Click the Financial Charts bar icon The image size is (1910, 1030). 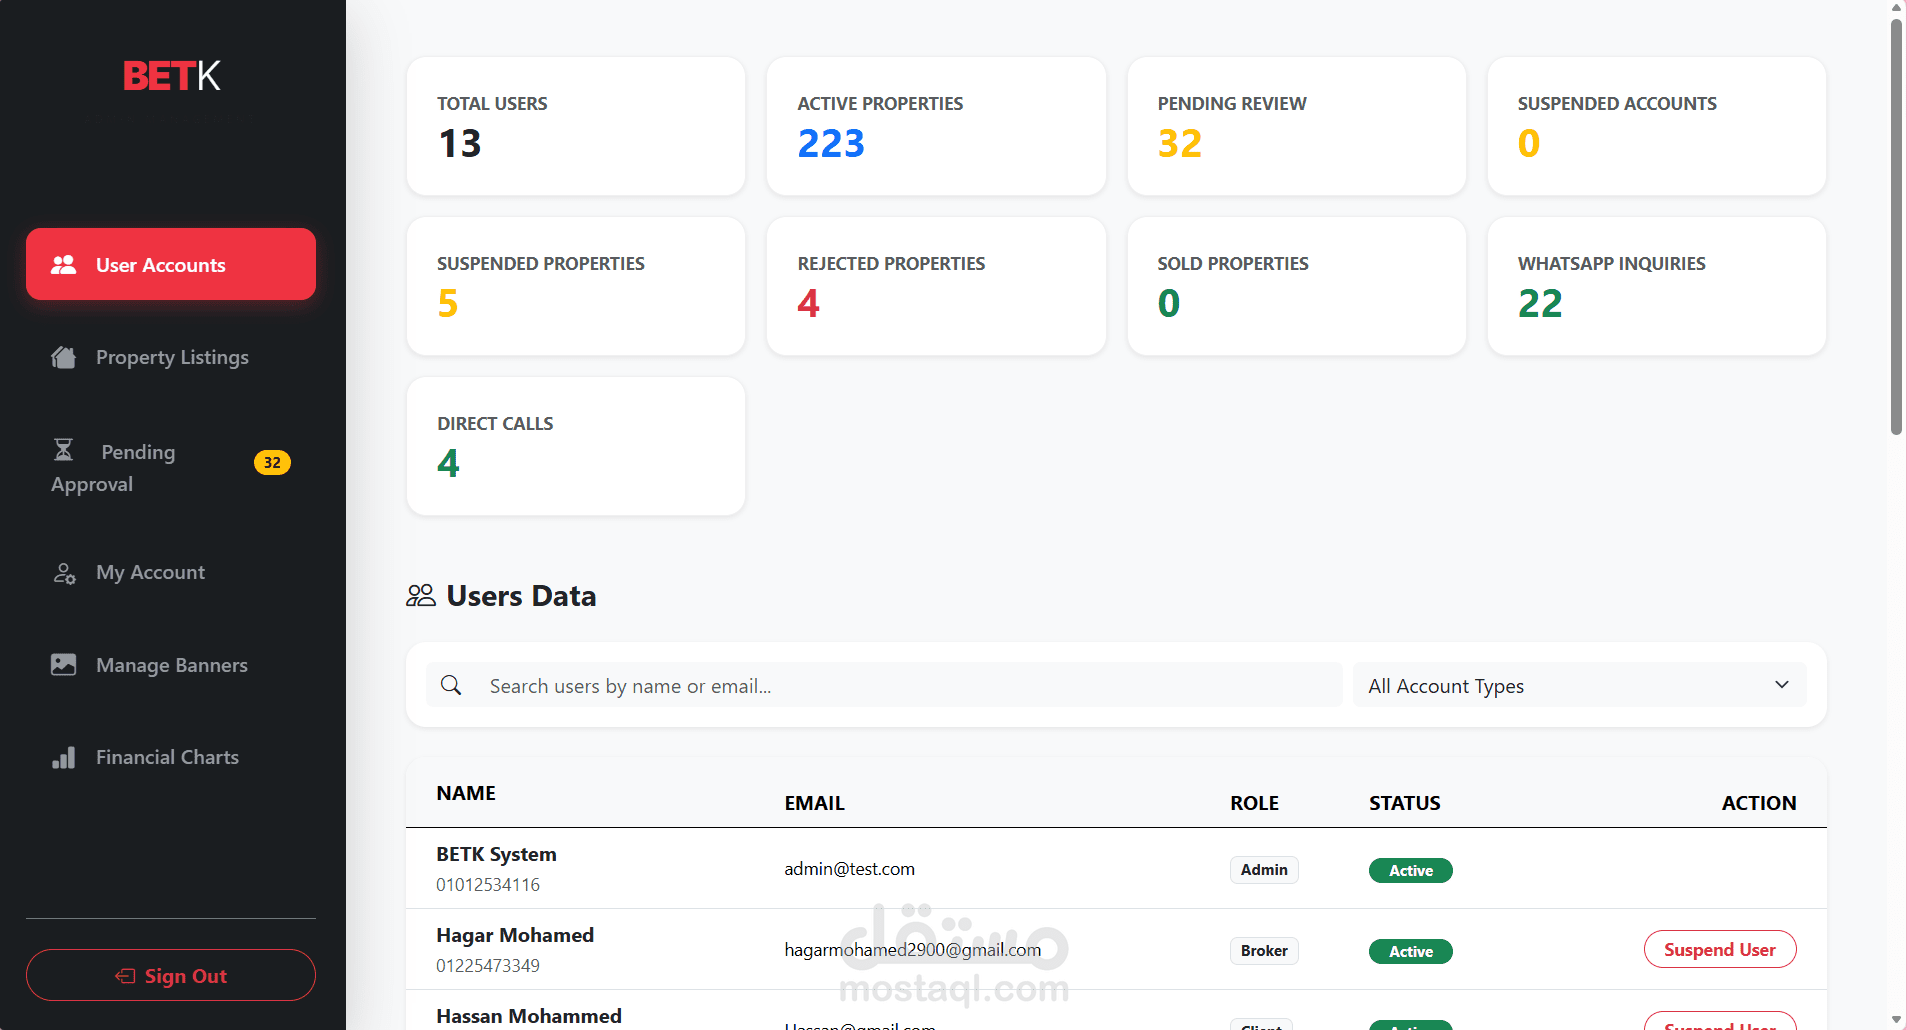(x=64, y=758)
